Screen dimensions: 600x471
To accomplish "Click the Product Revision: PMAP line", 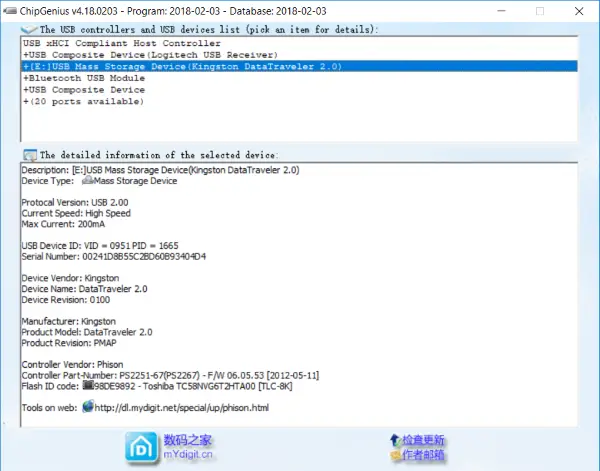I will click(x=69, y=343).
